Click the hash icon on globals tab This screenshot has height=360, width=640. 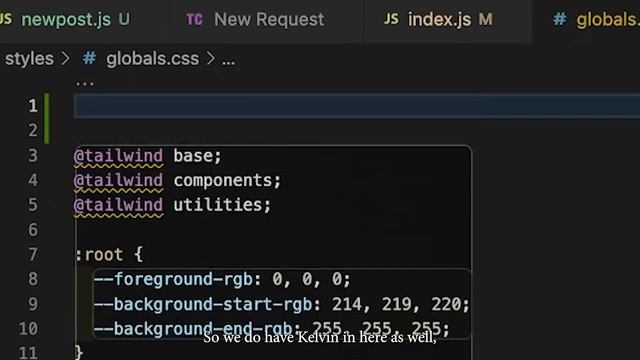click(560, 19)
